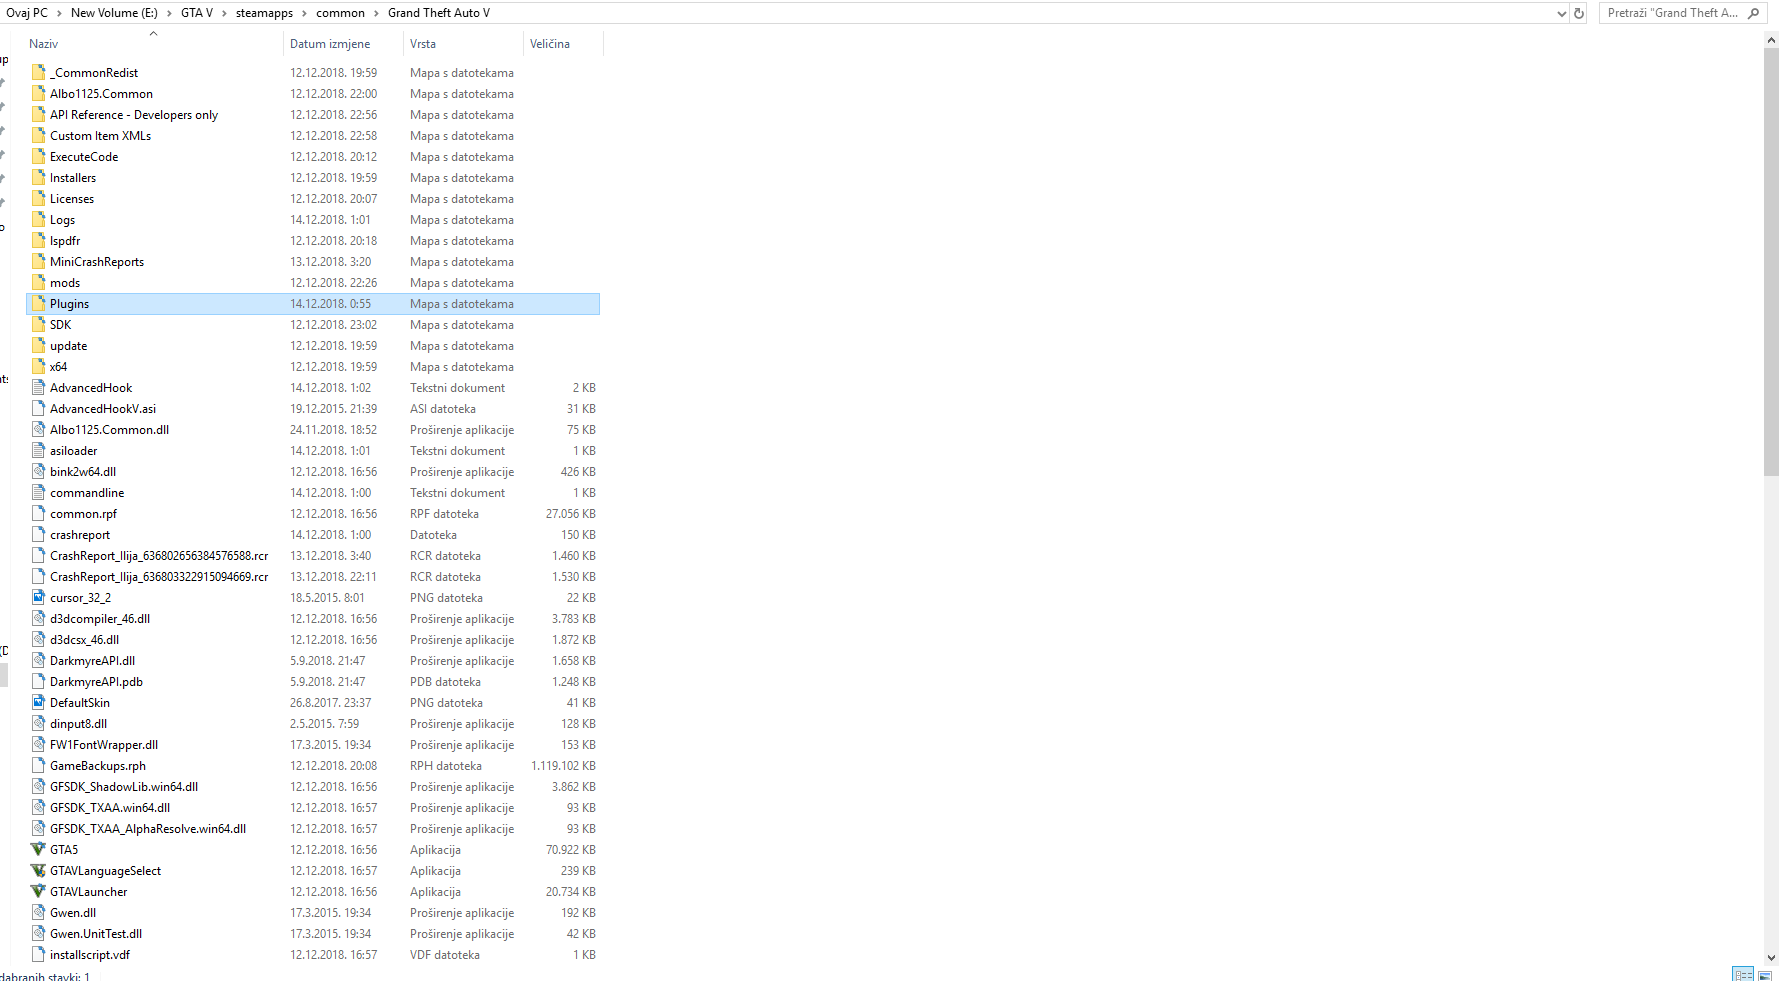Click the scrollbar up arrow
1779x981 pixels.
coord(1771,40)
